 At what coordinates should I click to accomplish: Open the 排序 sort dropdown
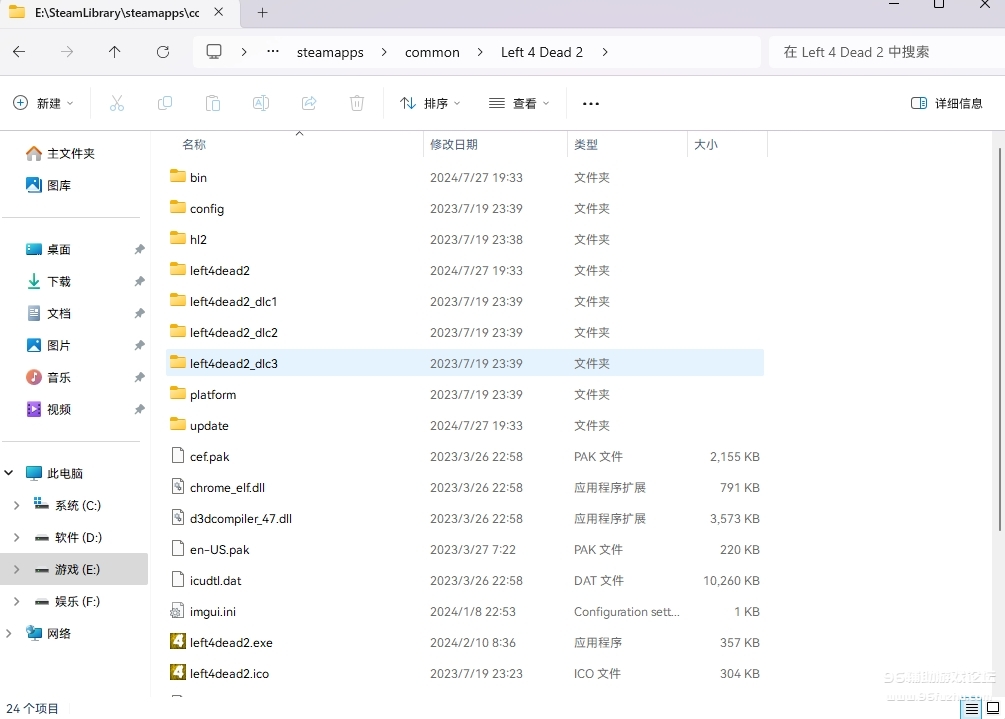[430, 103]
